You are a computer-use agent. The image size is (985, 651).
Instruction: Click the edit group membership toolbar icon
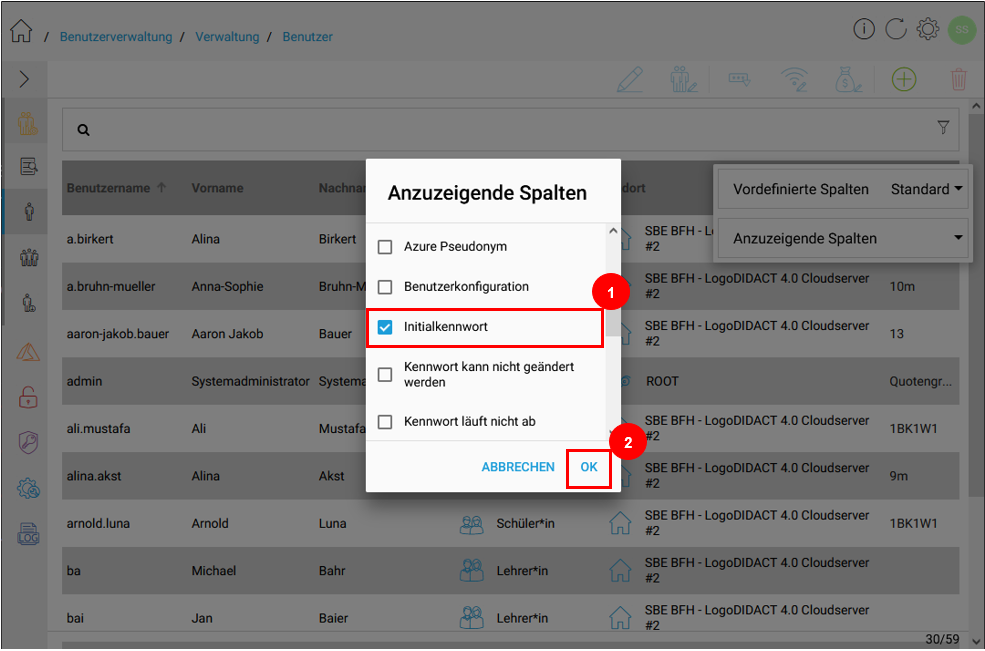(x=683, y=80)
